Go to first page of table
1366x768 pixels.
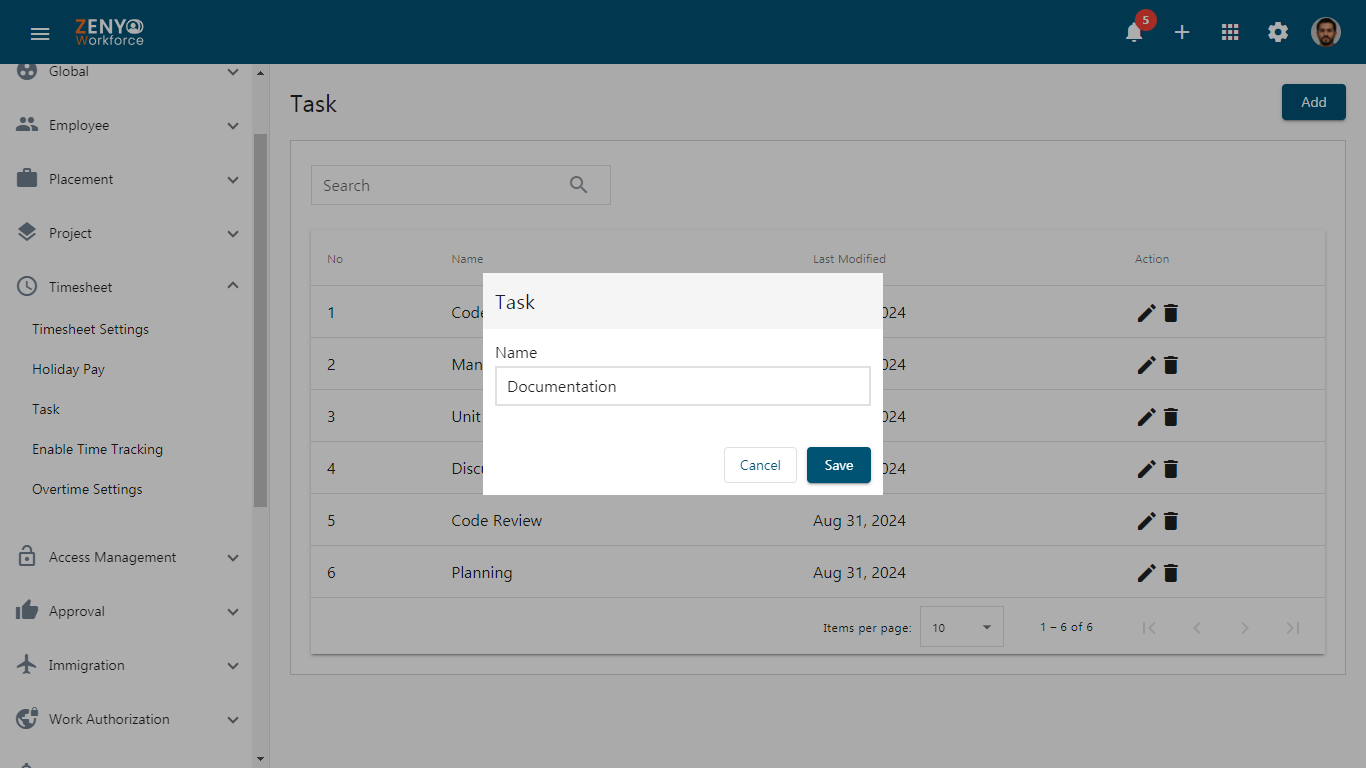[1149, 628]
